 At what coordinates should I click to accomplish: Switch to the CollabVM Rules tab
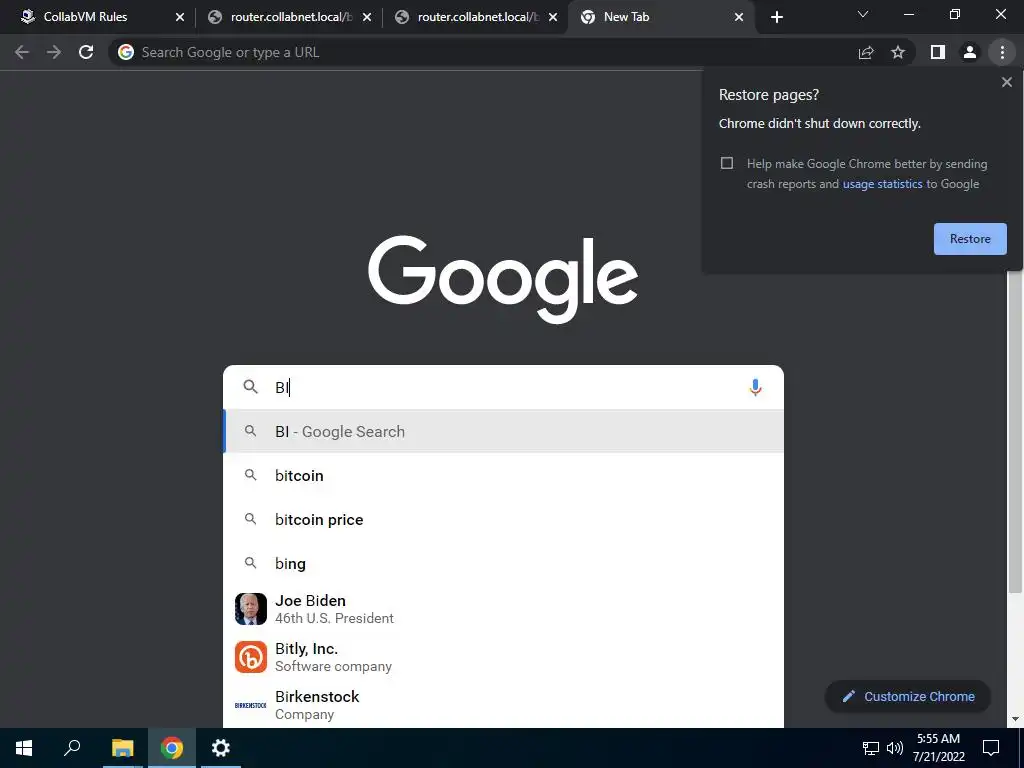96,17
